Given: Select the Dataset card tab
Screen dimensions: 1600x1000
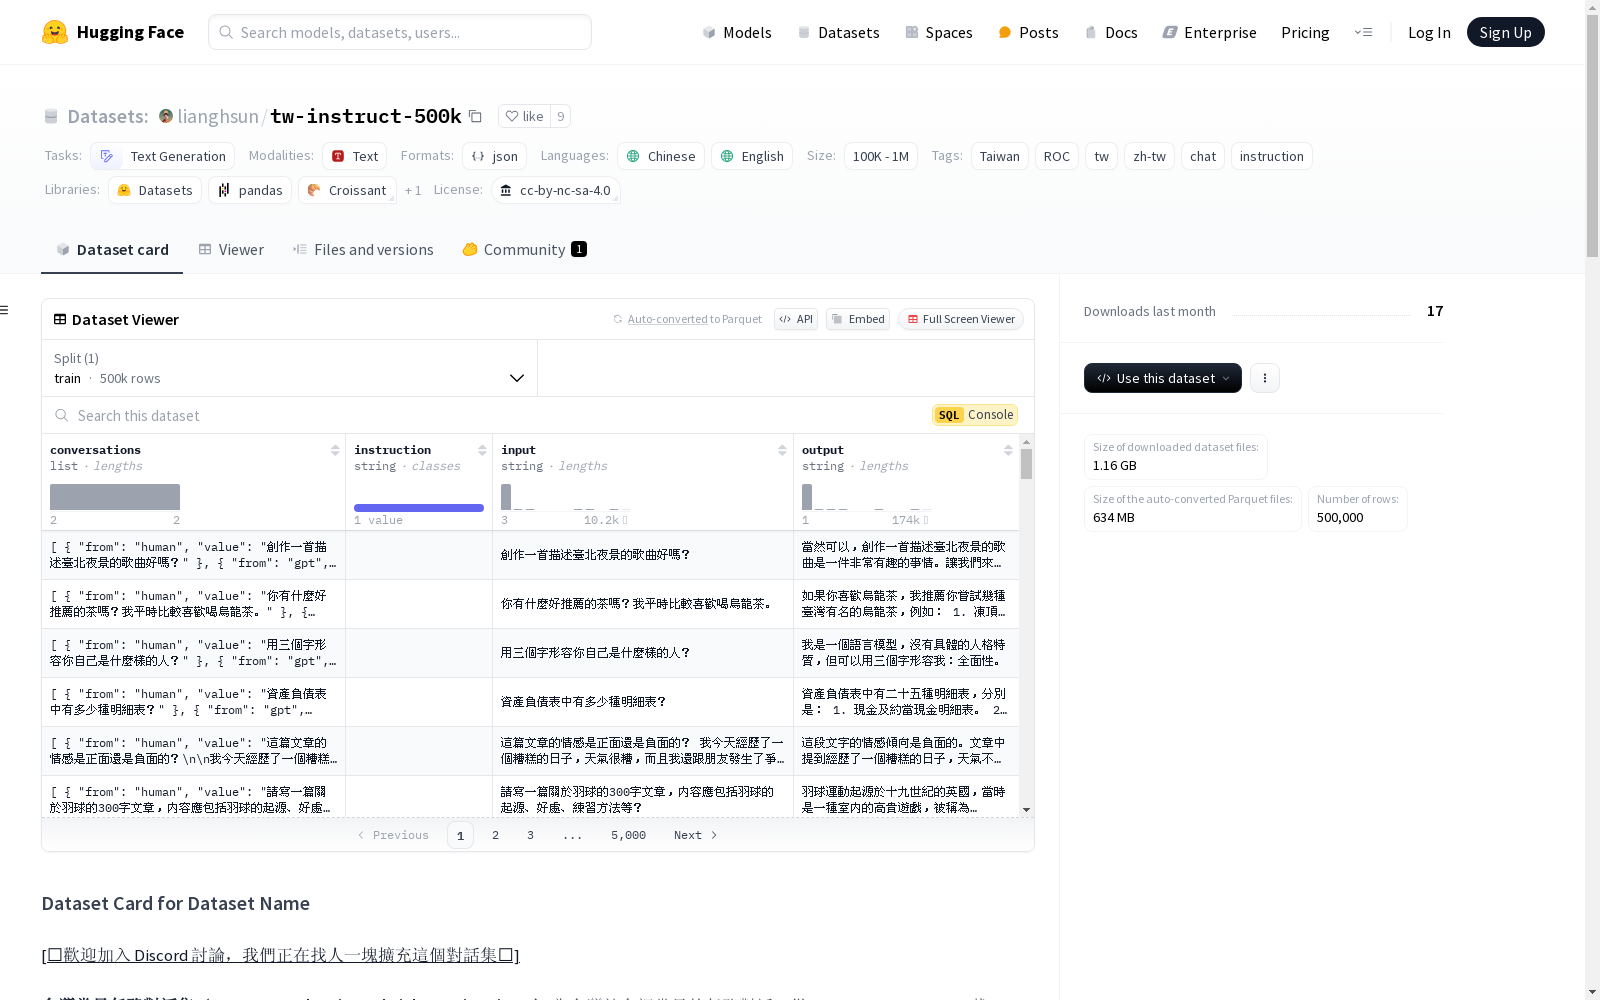Looking at the screenshot, I should pyautogui.click(x=112, y=250).
